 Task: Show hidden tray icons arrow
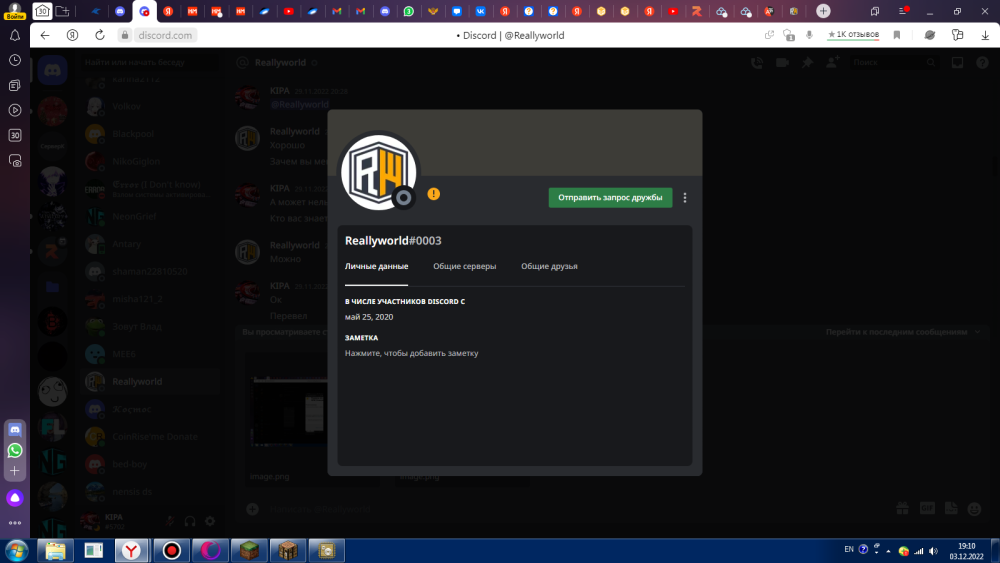pyautogui.click(x=888, y=551)
